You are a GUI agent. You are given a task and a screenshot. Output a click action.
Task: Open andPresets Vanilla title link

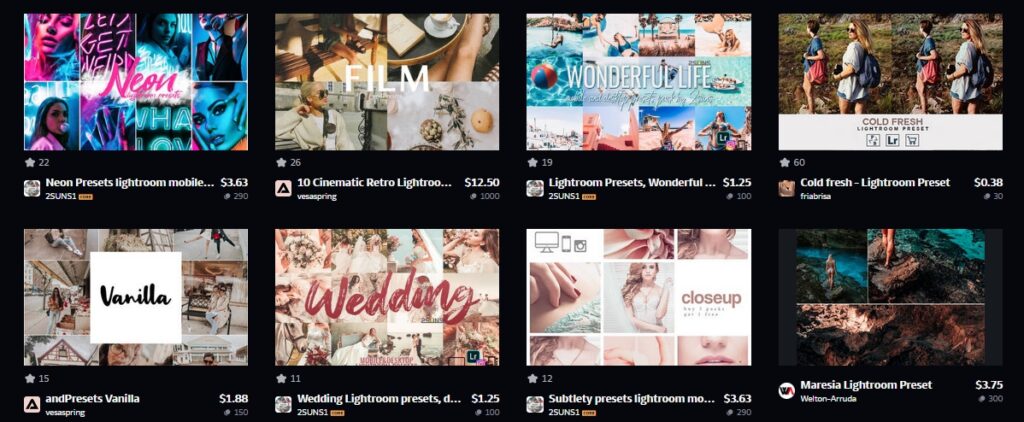pyautogui.click(x=92, y=398)
